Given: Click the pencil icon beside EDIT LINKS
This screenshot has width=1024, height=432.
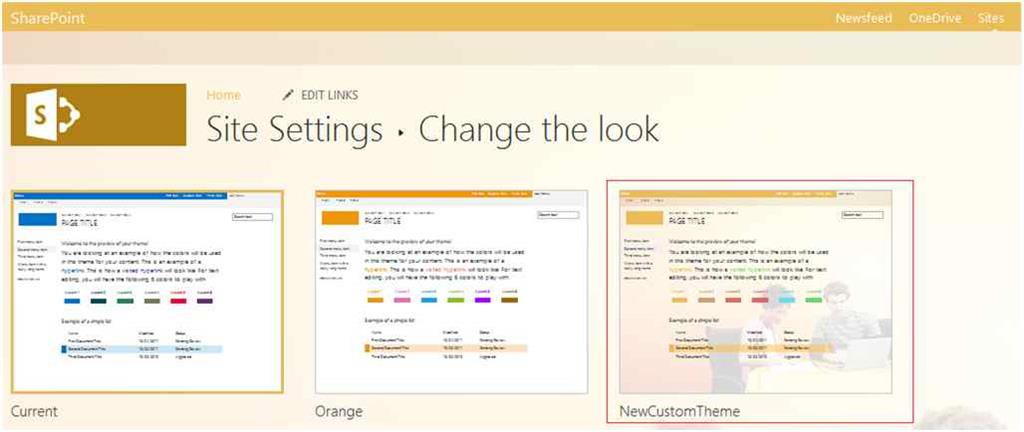Looking at the screenshot, I should point(288,95).
